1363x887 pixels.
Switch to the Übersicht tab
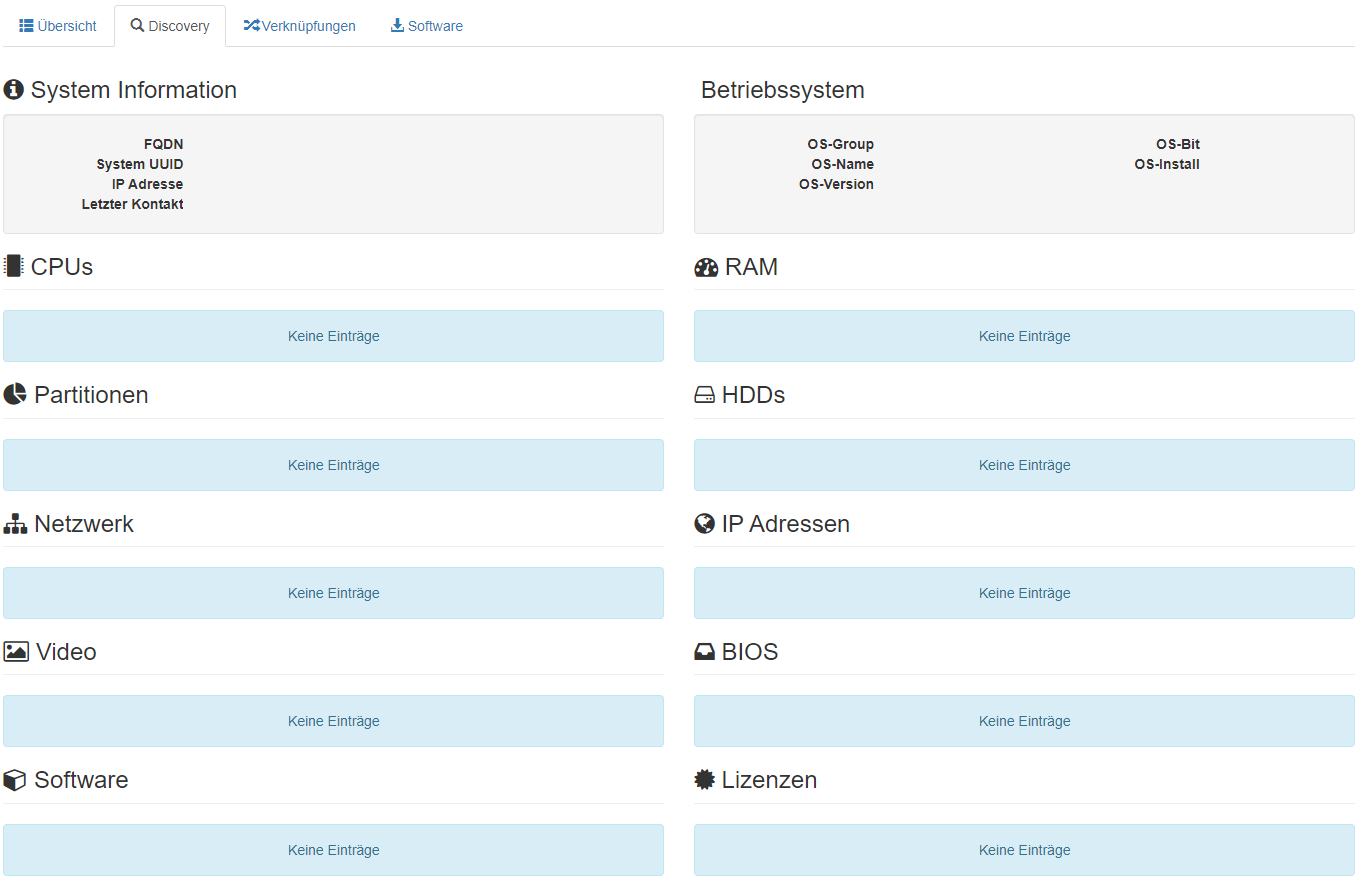click(57, 25)
